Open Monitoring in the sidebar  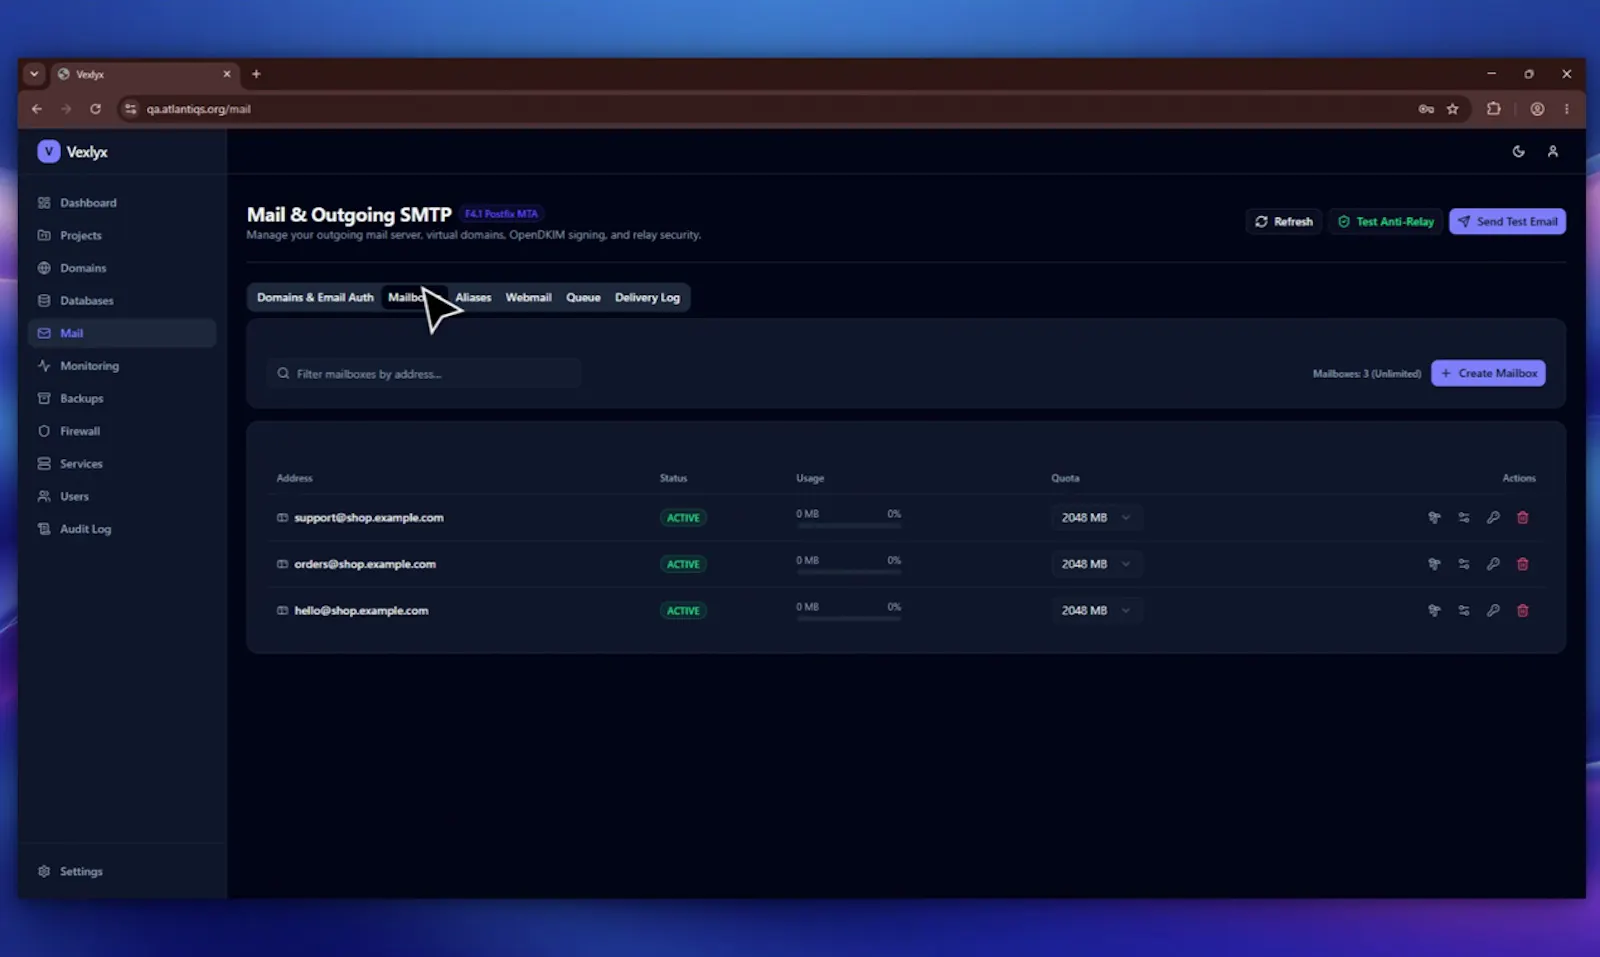coord(122,366)
